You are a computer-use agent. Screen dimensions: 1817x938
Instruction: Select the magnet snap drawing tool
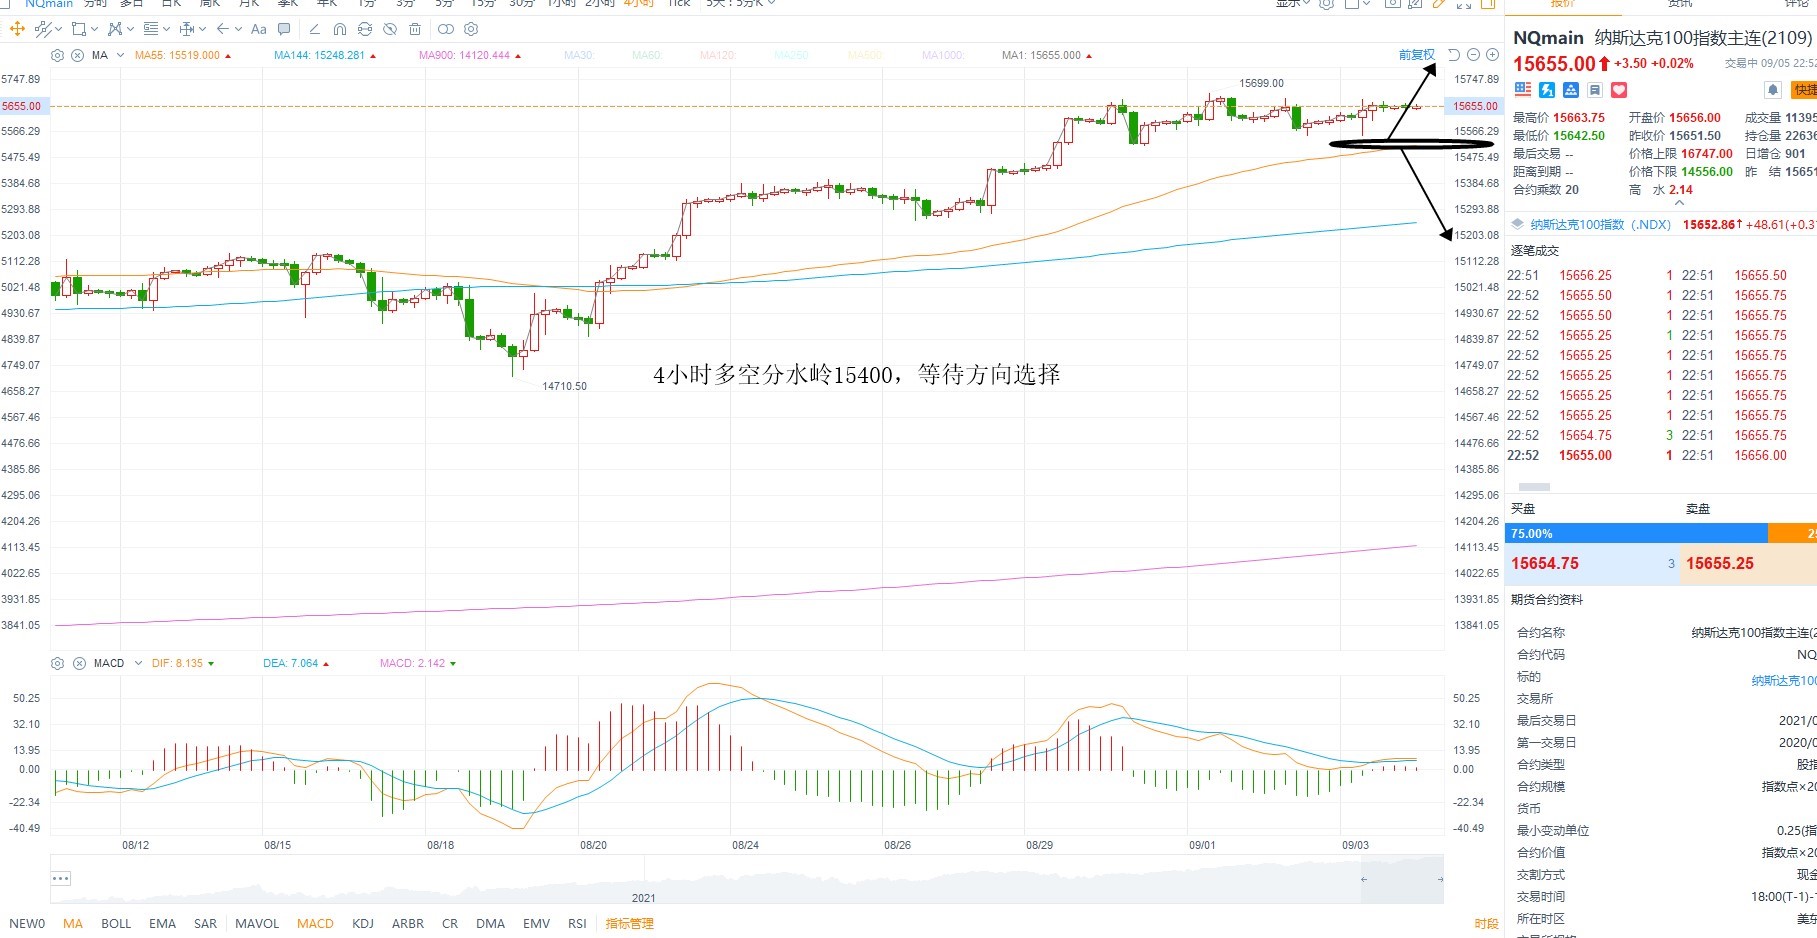[340, 29]
